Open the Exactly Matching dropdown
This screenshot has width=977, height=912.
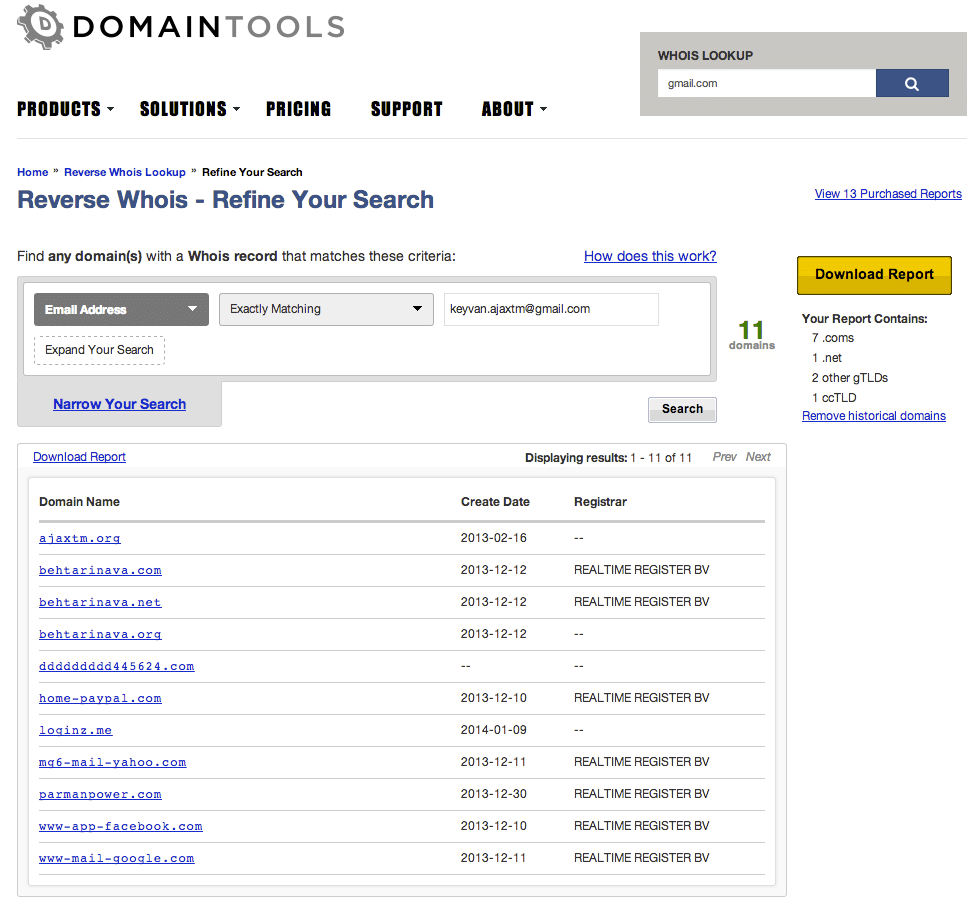[x=325, y=309]
